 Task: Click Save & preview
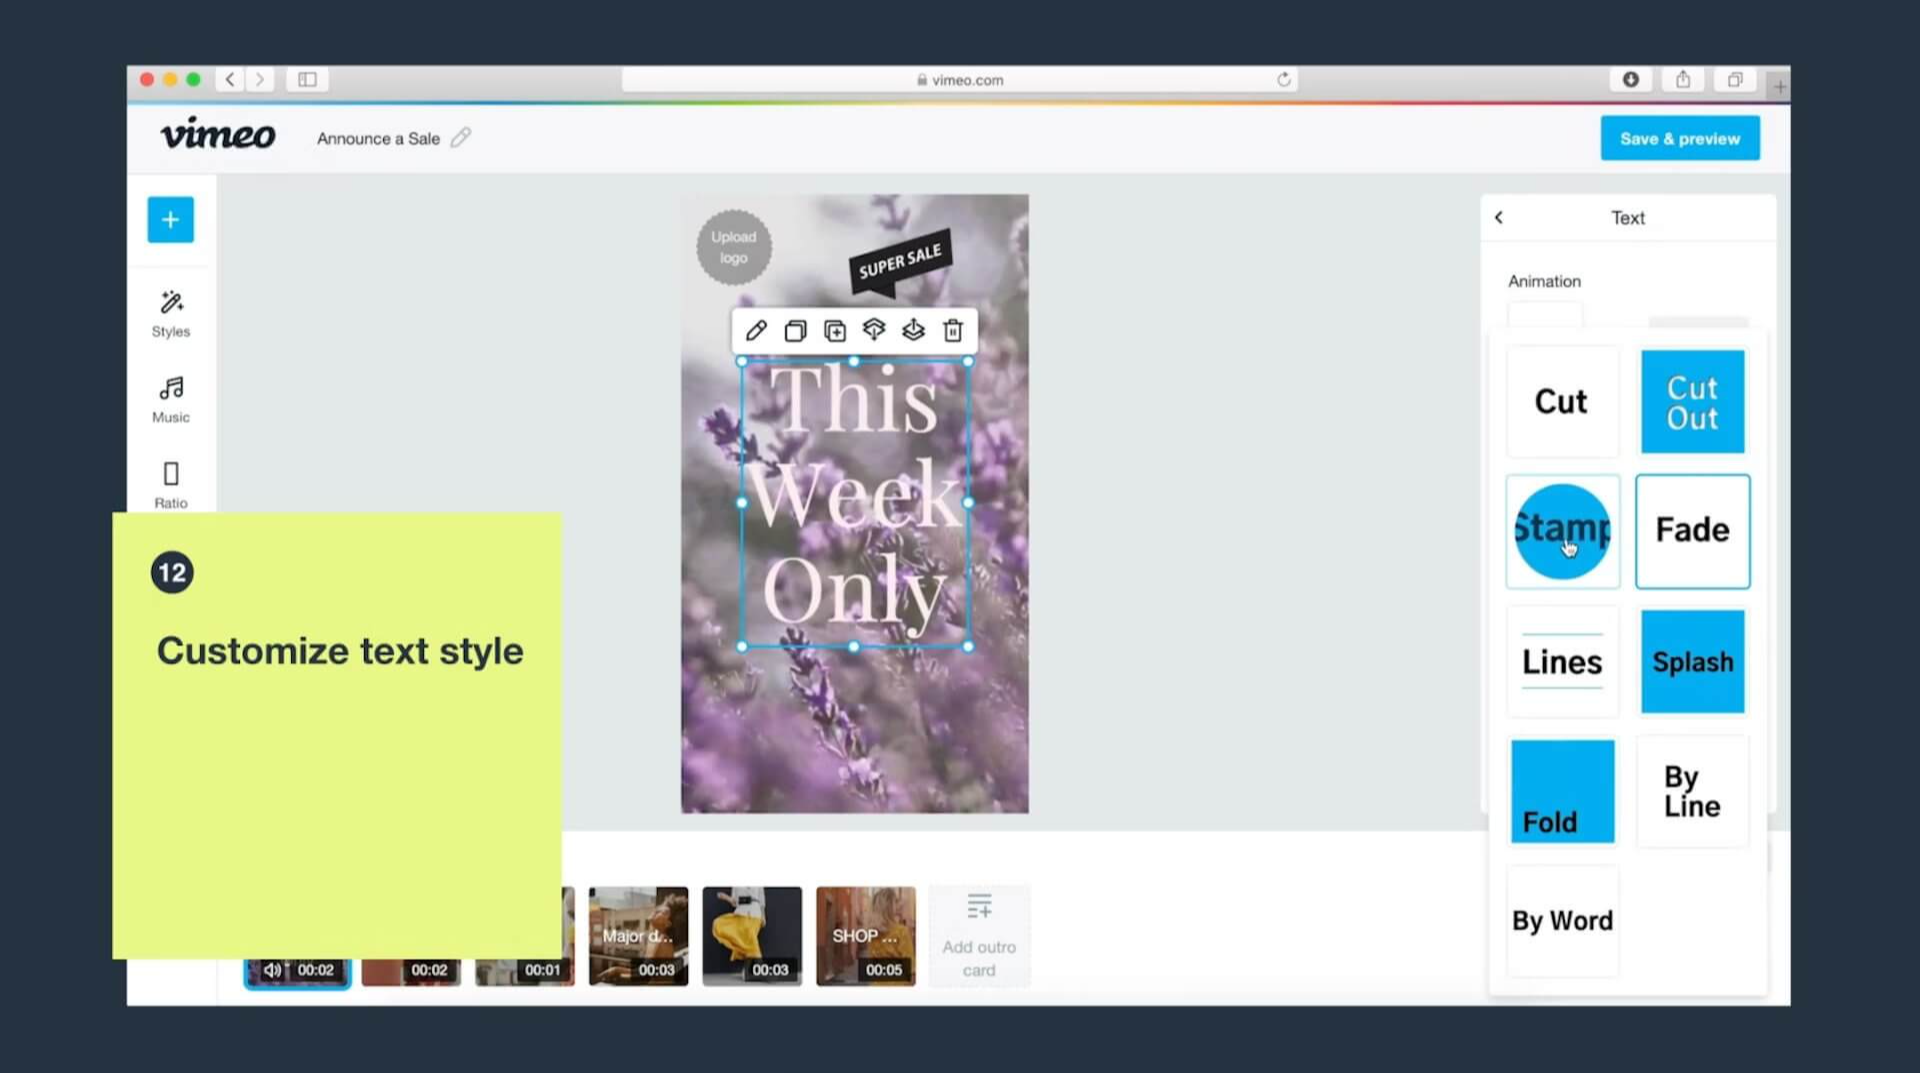[1679, 138]
